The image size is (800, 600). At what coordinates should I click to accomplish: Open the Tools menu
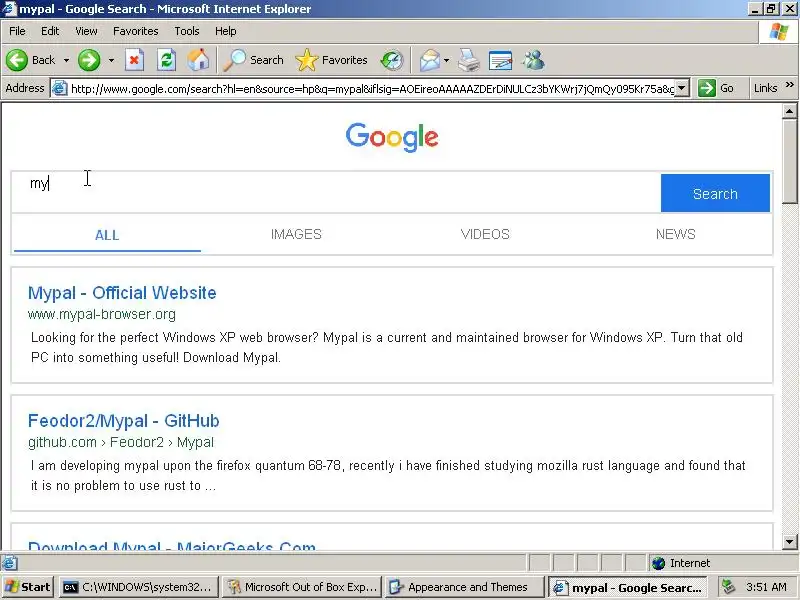pyautogui.click(x=187, y=31)
